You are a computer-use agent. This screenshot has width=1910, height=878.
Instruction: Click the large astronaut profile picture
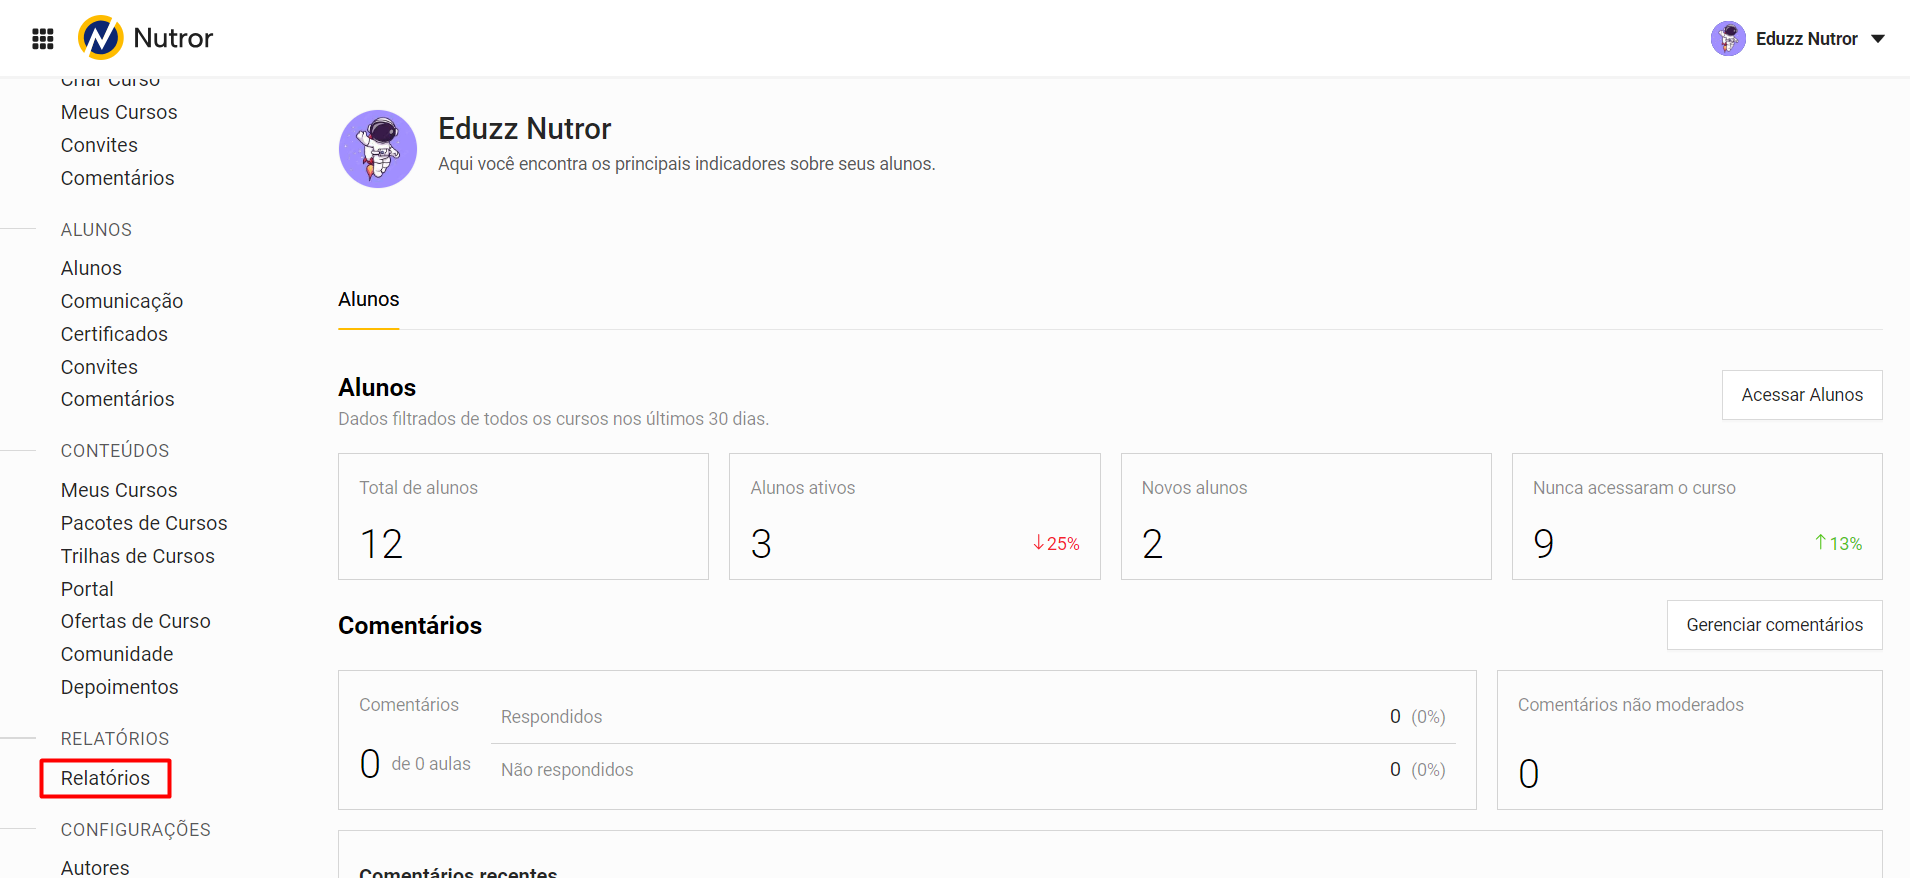point(378,149)
